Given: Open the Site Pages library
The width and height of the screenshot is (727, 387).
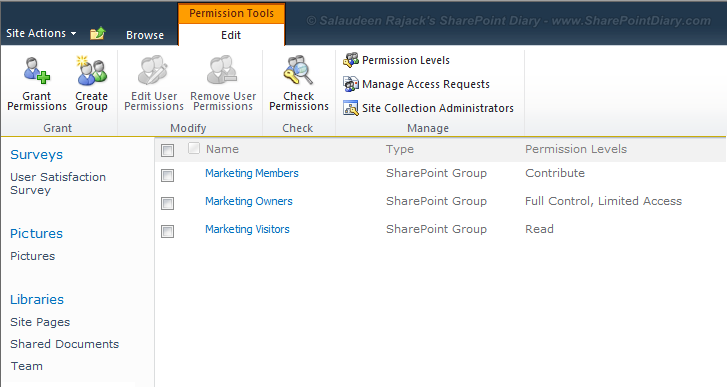Looking at the screenshot, I should click(40, 322).
